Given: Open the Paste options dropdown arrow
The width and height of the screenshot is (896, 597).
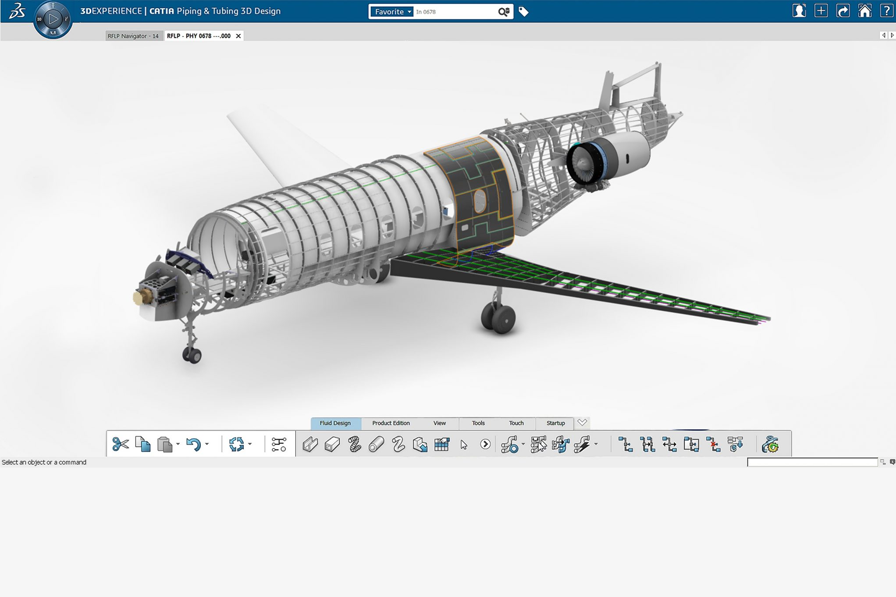Looking at the screenshot, I should (178, 444).
